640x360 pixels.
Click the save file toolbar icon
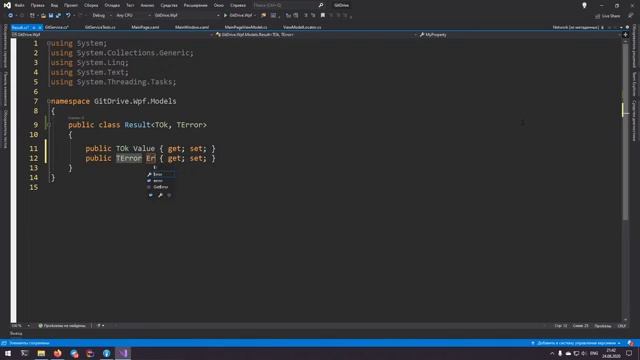51,16
